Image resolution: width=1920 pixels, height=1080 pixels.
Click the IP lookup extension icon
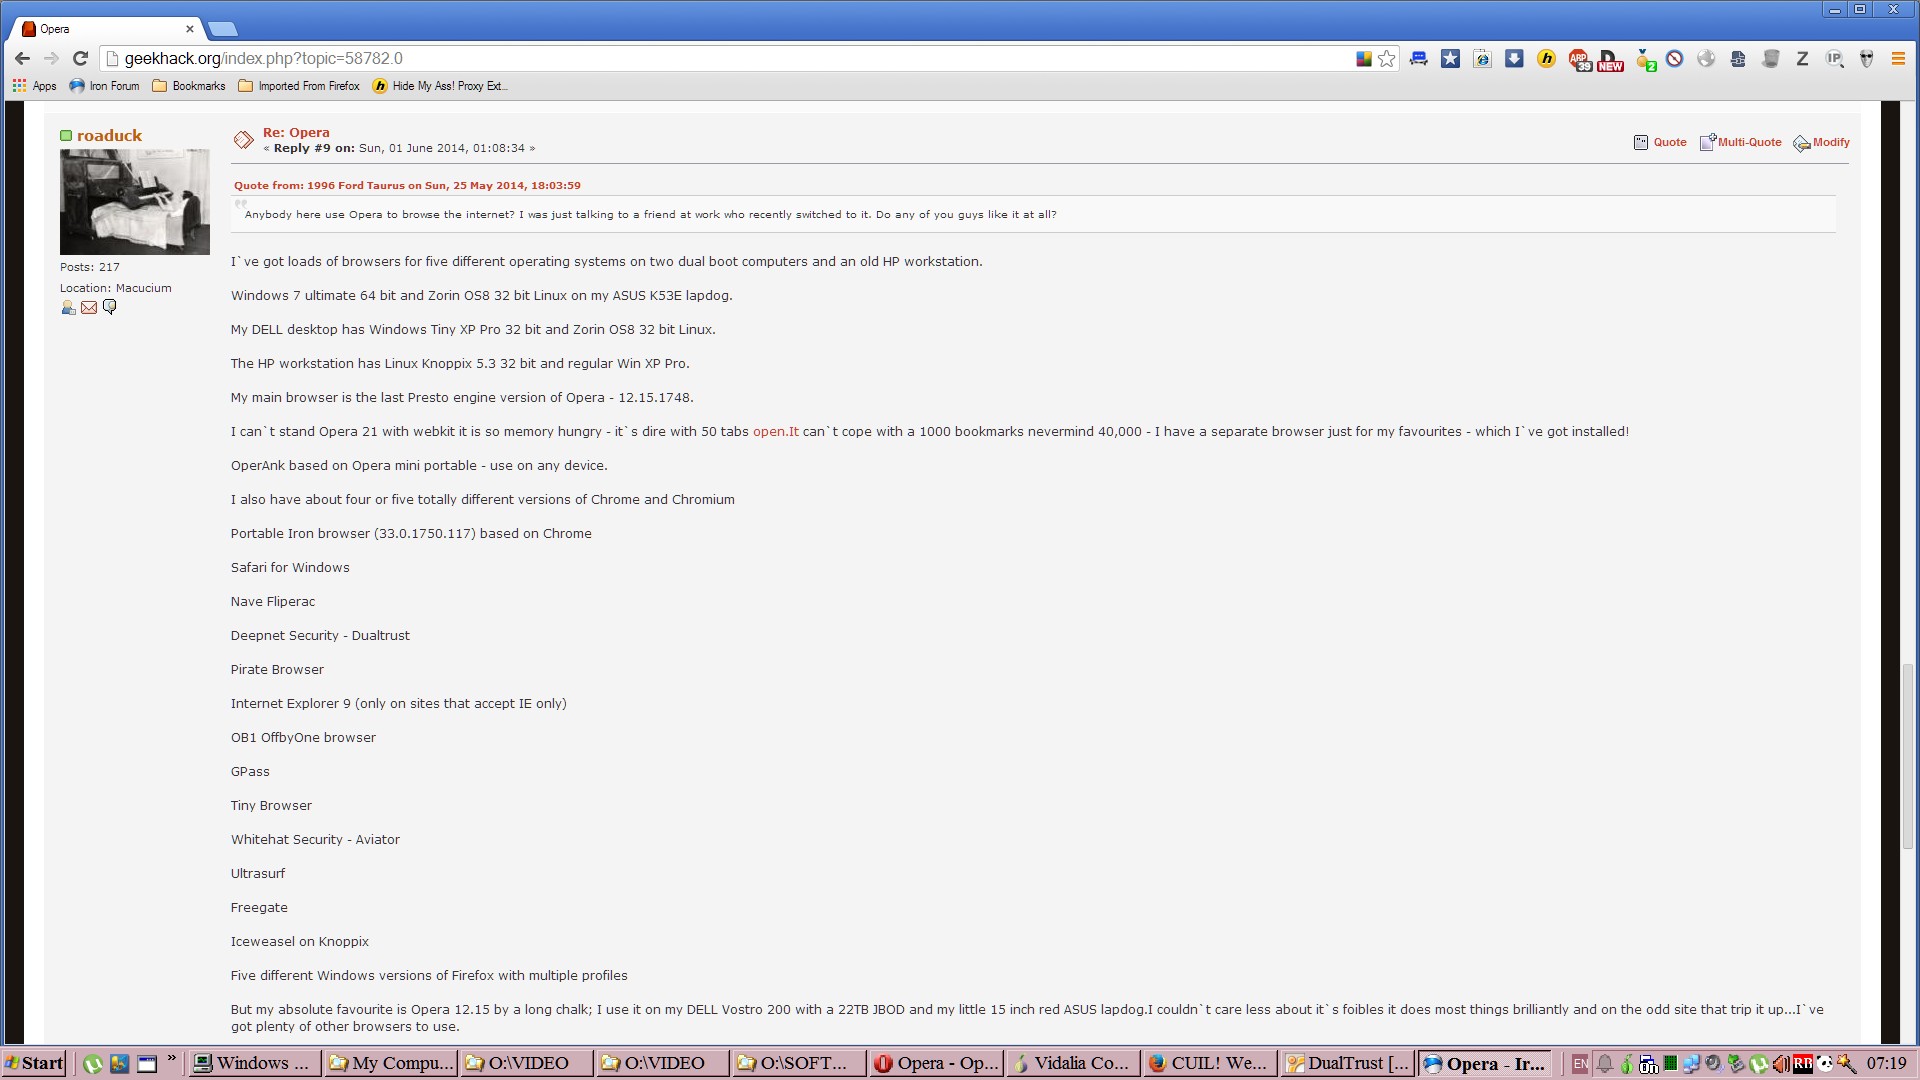(1834, 59)
